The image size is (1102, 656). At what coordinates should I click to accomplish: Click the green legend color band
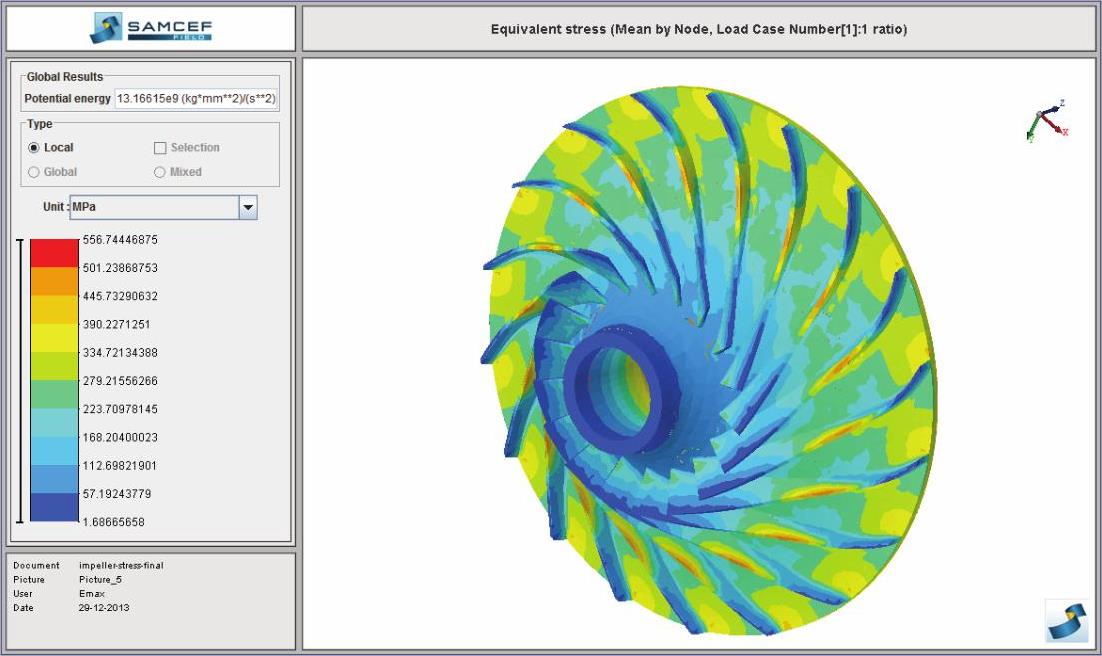(x=54, y=394)
